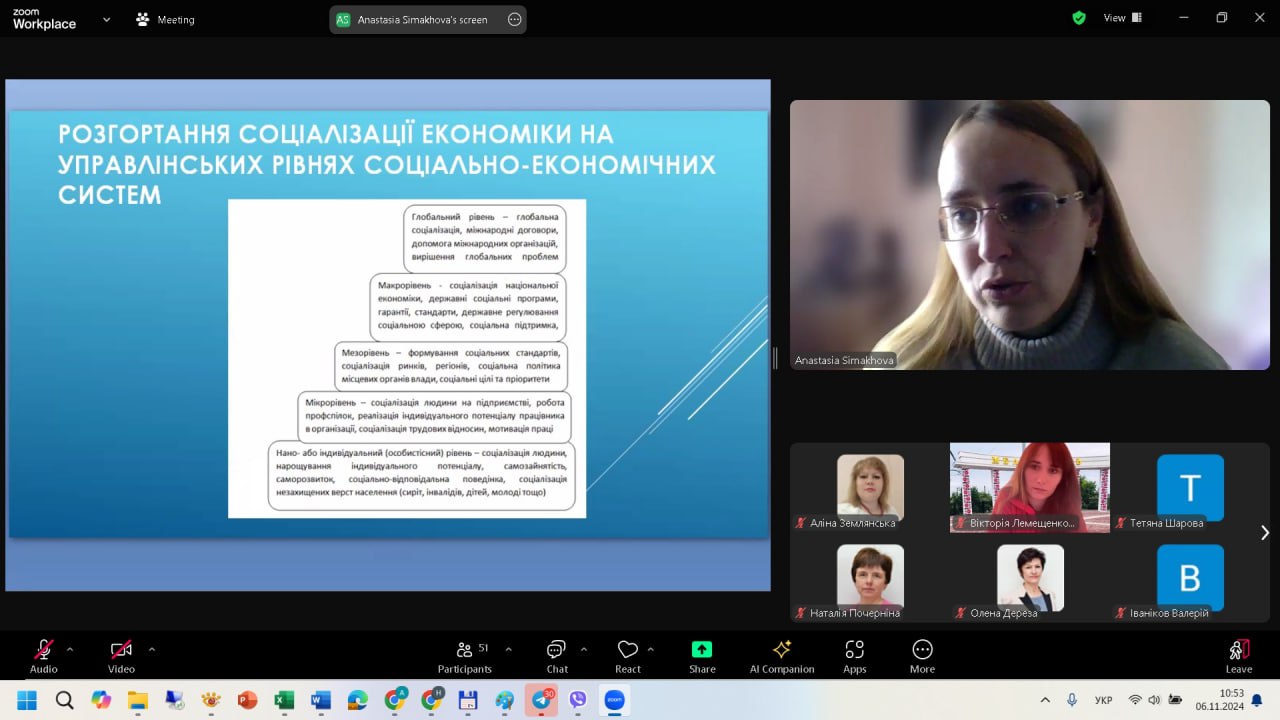Select Іваніков Валерій's participant tile

pos(1190,578)
